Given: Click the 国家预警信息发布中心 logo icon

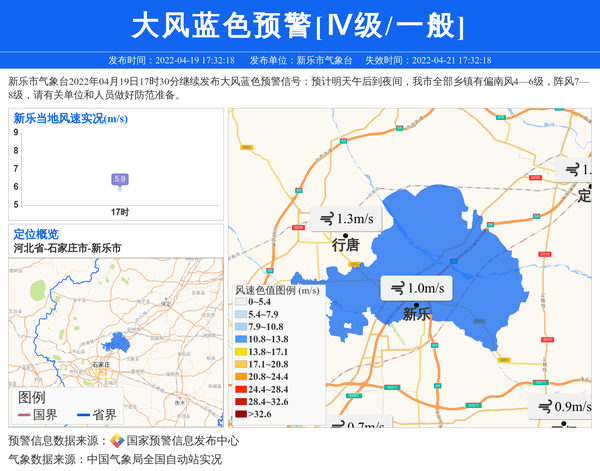Looking at the screenshot, I should click(117, 441).
